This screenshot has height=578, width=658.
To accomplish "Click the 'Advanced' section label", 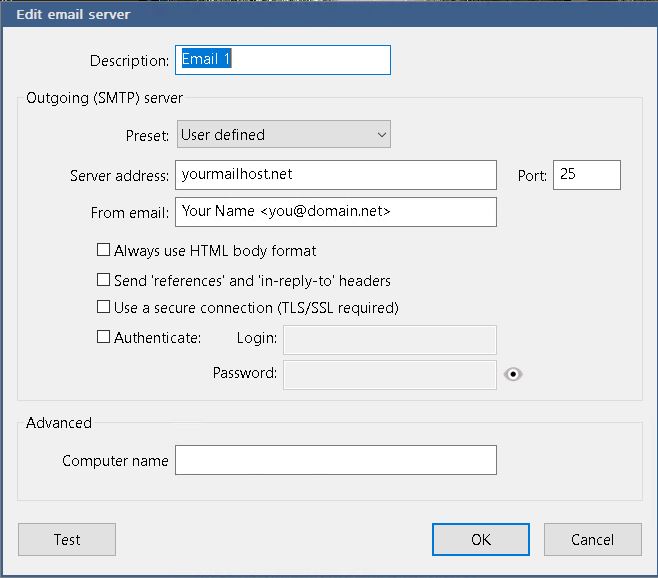I will click(x=59, y=423).
